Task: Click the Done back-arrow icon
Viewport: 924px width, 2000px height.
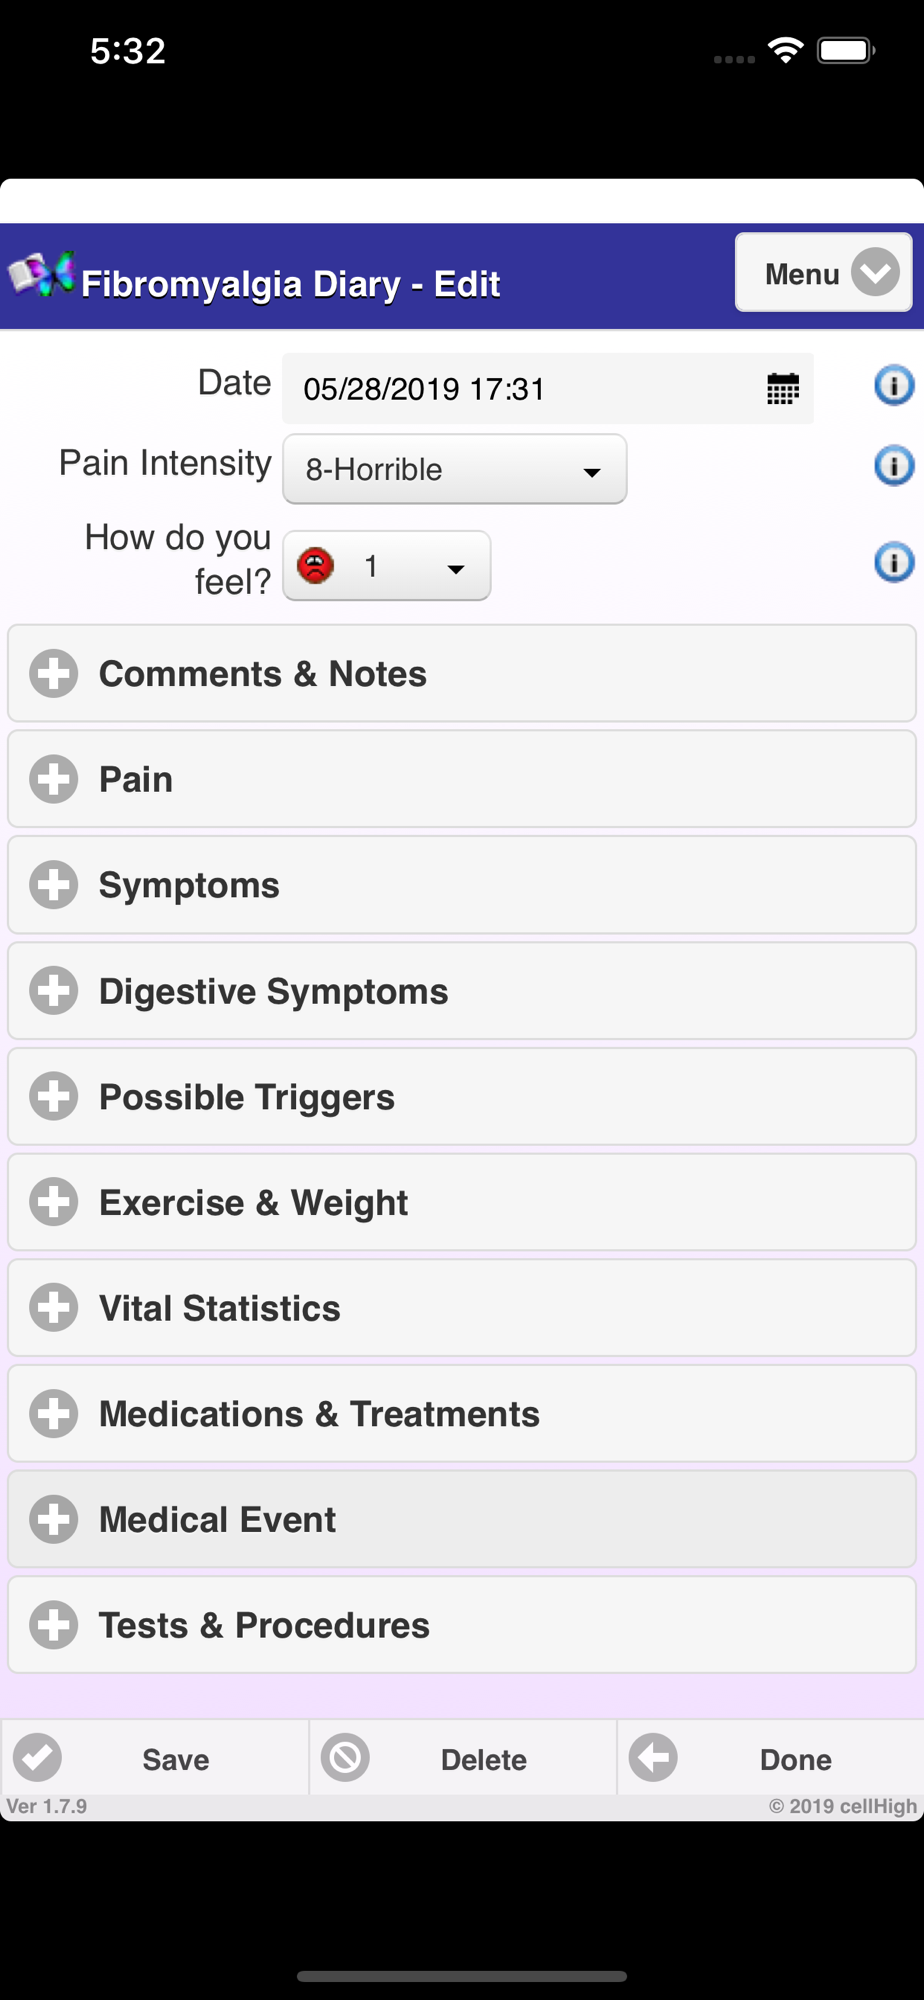Action: pyautogui.click(x=653, y=1758)
